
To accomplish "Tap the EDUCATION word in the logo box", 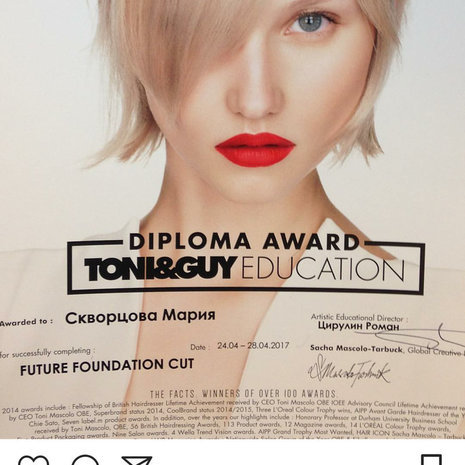I will 323,269.
